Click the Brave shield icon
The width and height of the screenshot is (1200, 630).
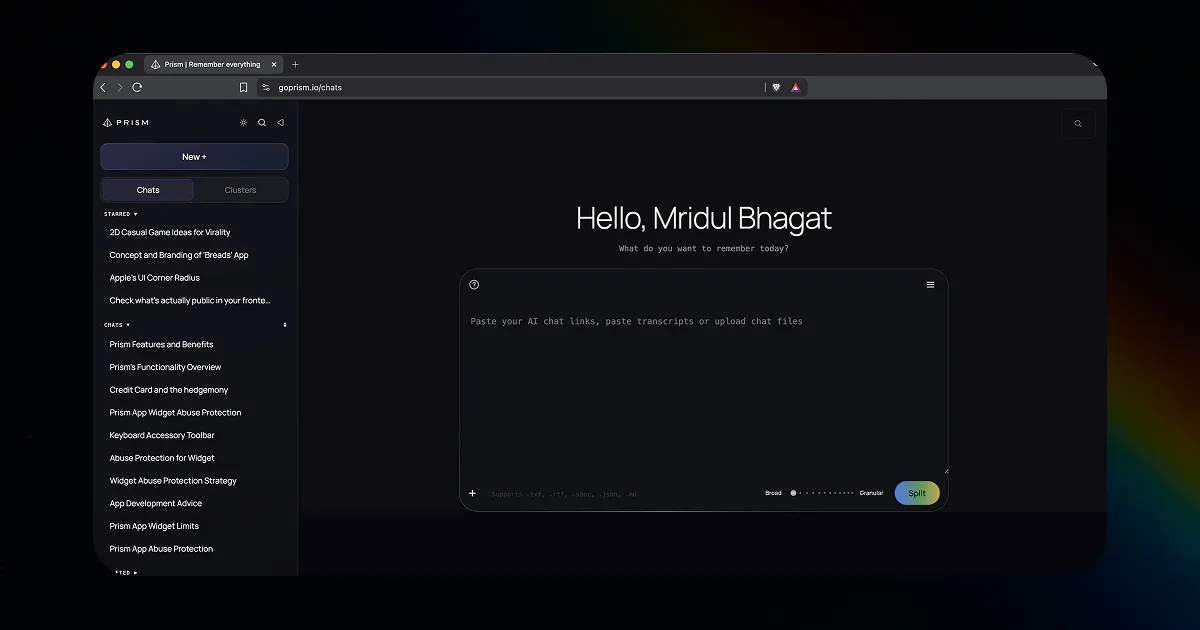point(776,87)
